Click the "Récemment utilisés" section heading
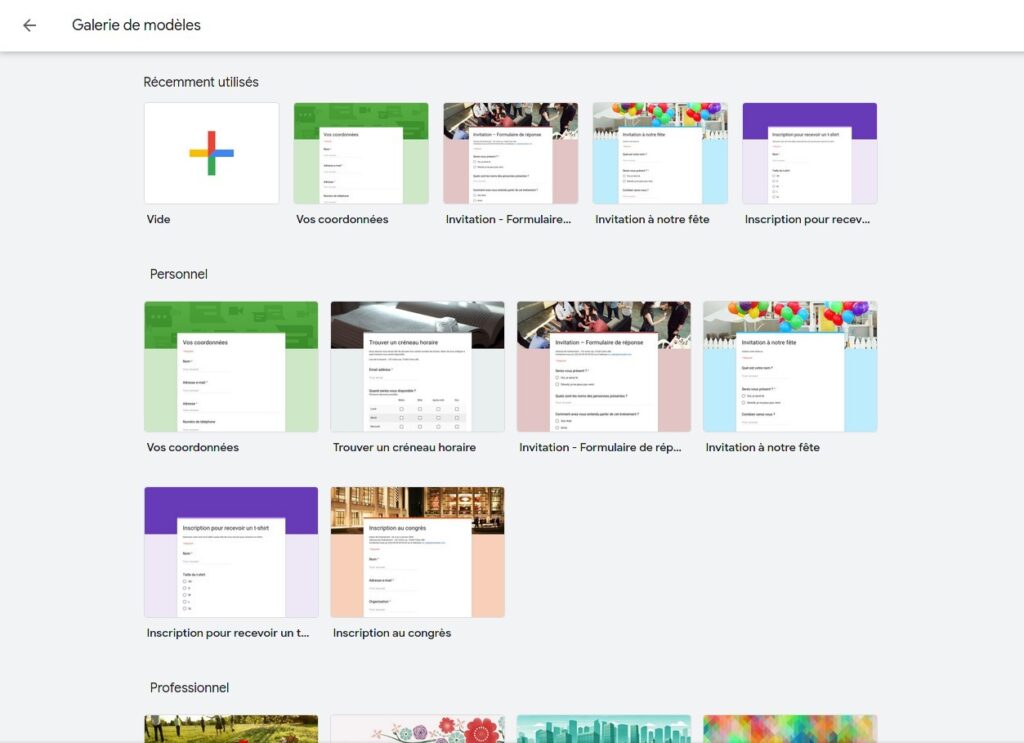The width and height of the screenshot is (1024, 743). click(x=201, y=82)
